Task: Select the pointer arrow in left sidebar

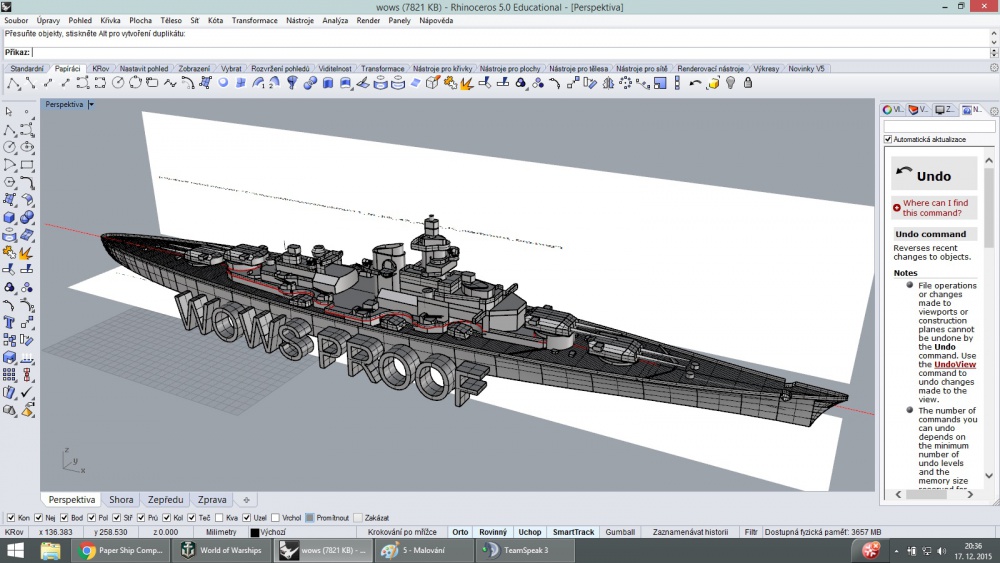Action: [9, 112]
